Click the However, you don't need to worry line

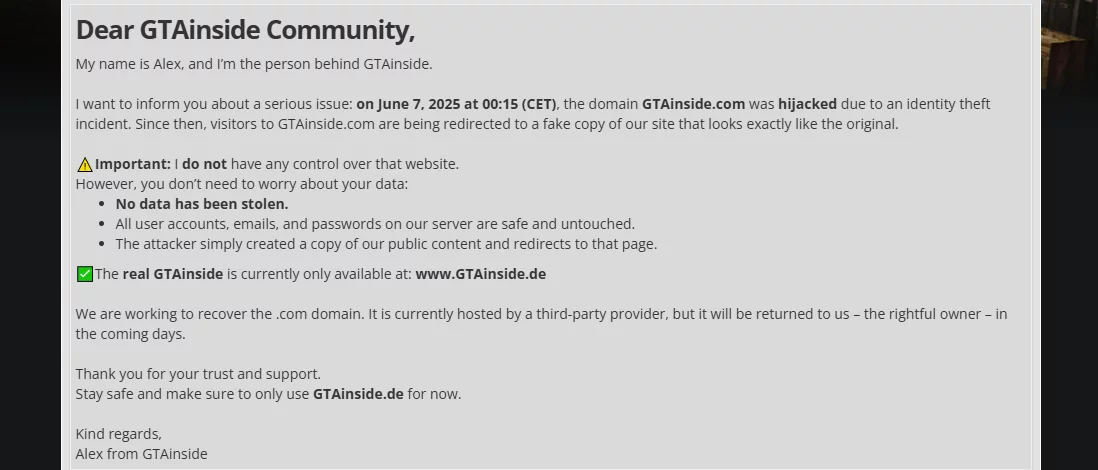[x=242, y=184]
